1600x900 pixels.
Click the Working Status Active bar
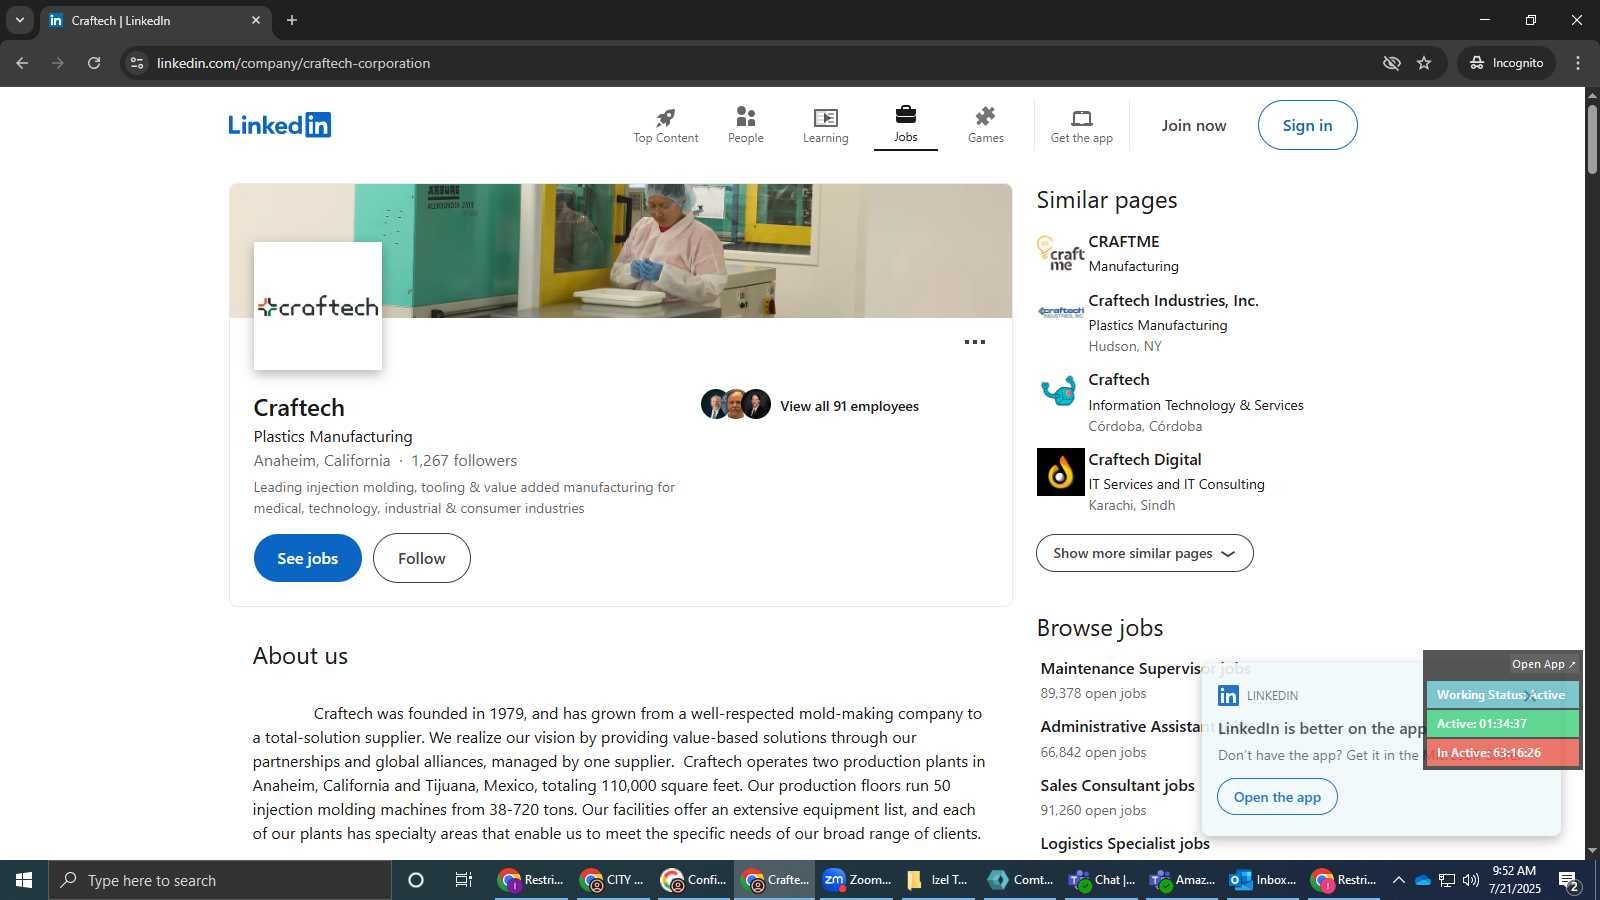(1501, 695)
